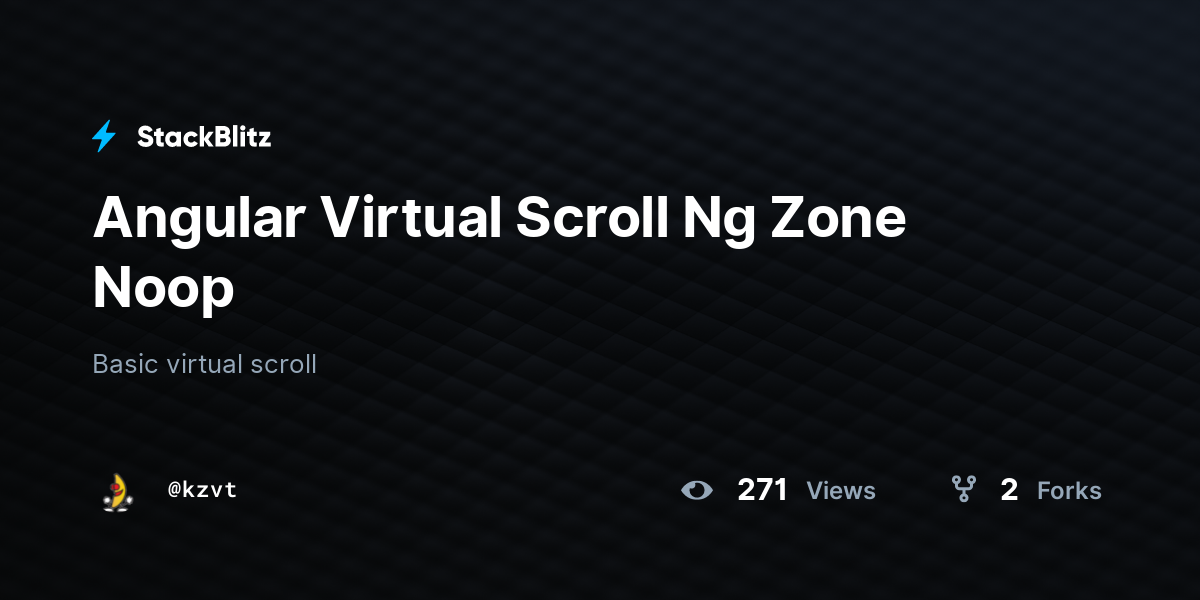
Task: Click the word Virtual in the title
Action: click(x=410, y=217)
